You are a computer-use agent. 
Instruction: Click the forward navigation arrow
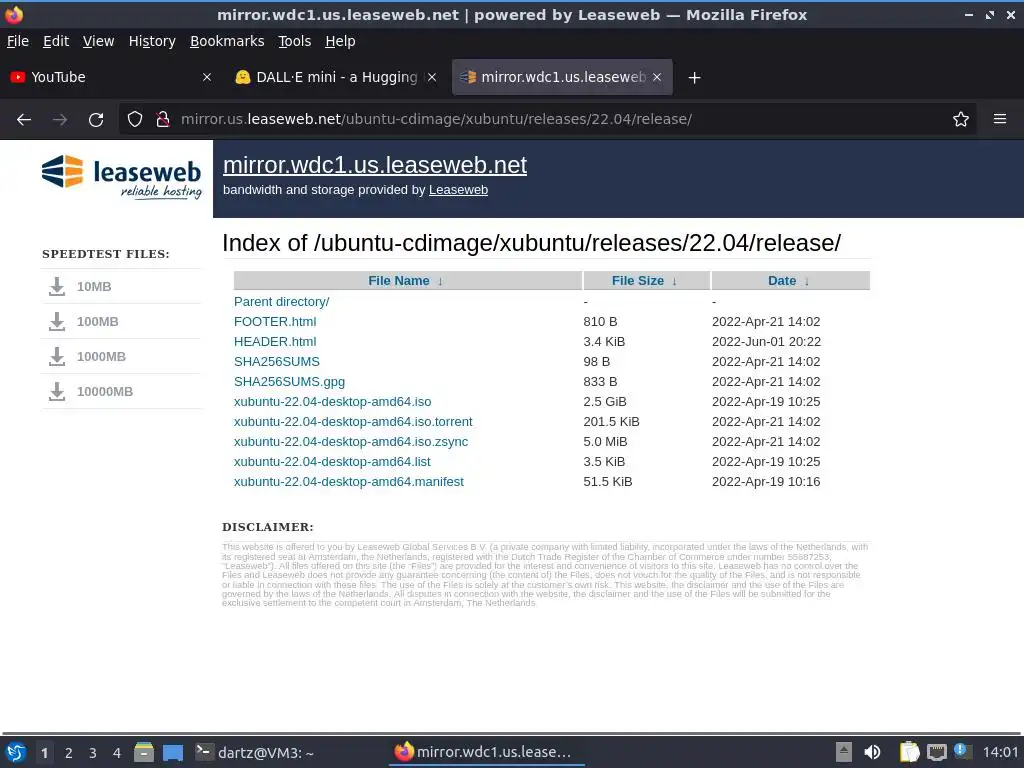point(60,120)
